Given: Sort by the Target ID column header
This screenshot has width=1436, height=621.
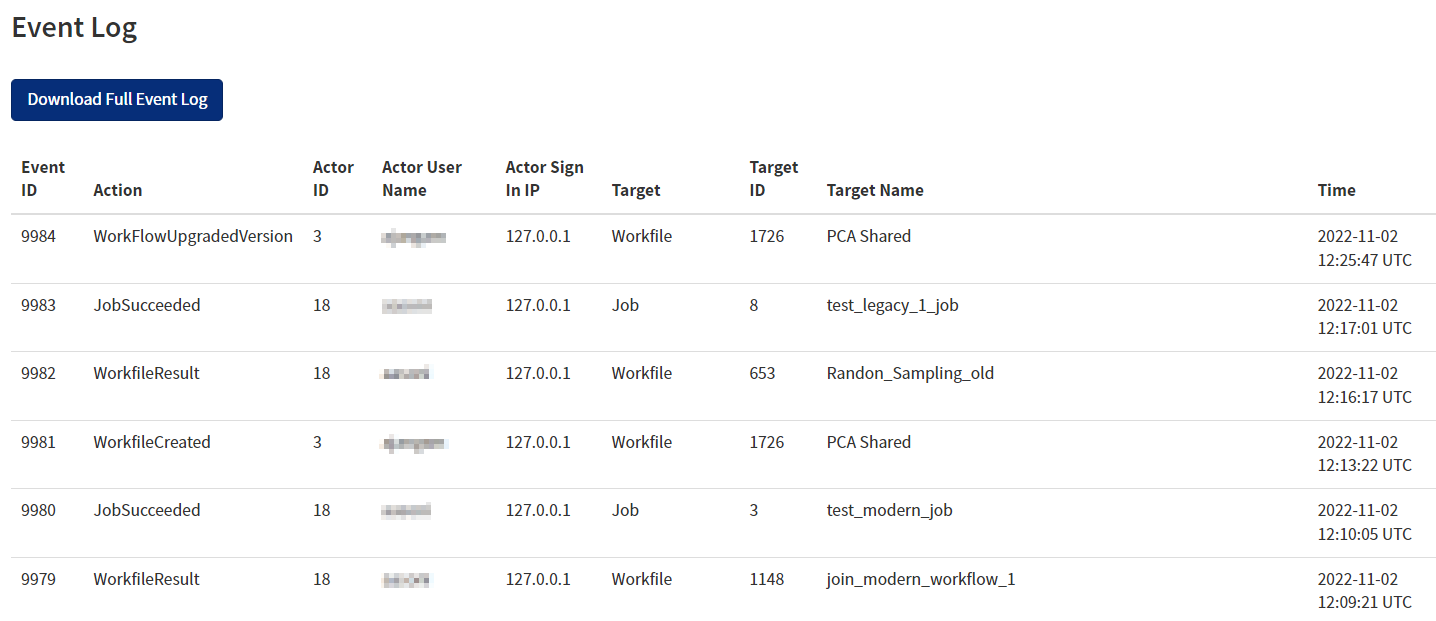Looking at the screenshot, I should coord(771,178).
